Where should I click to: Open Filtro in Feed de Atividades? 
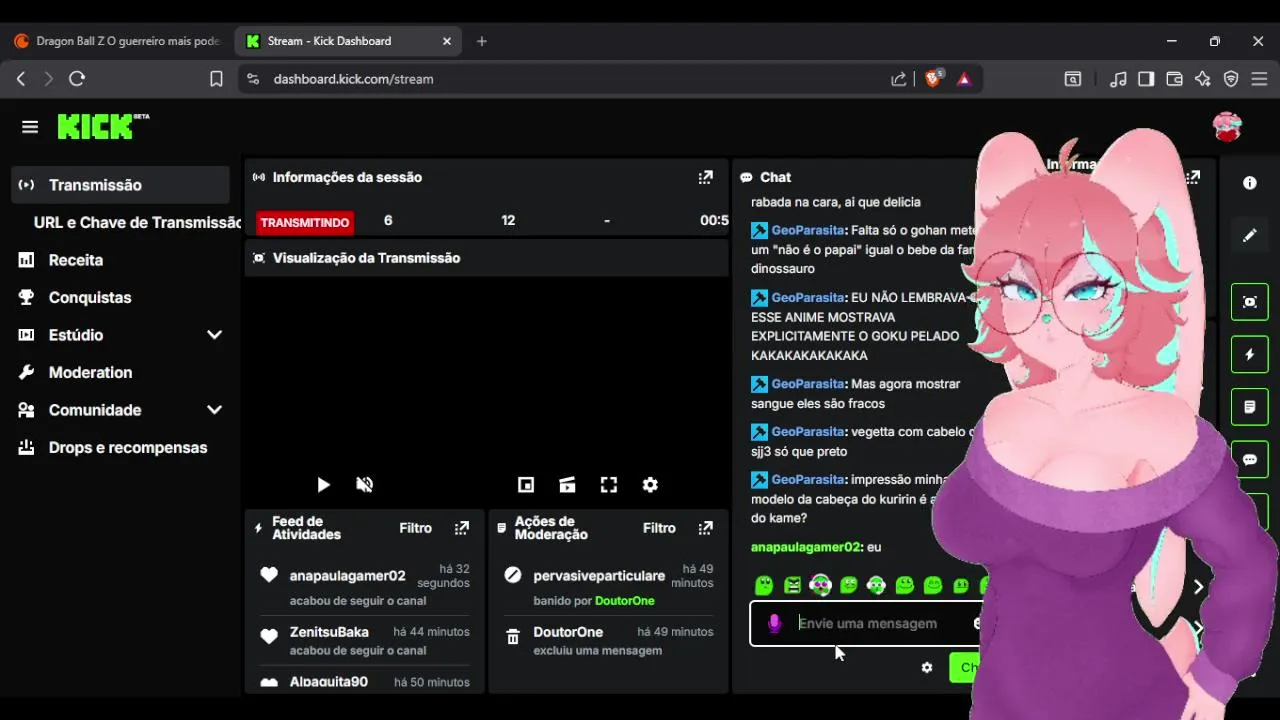(416, 528)
